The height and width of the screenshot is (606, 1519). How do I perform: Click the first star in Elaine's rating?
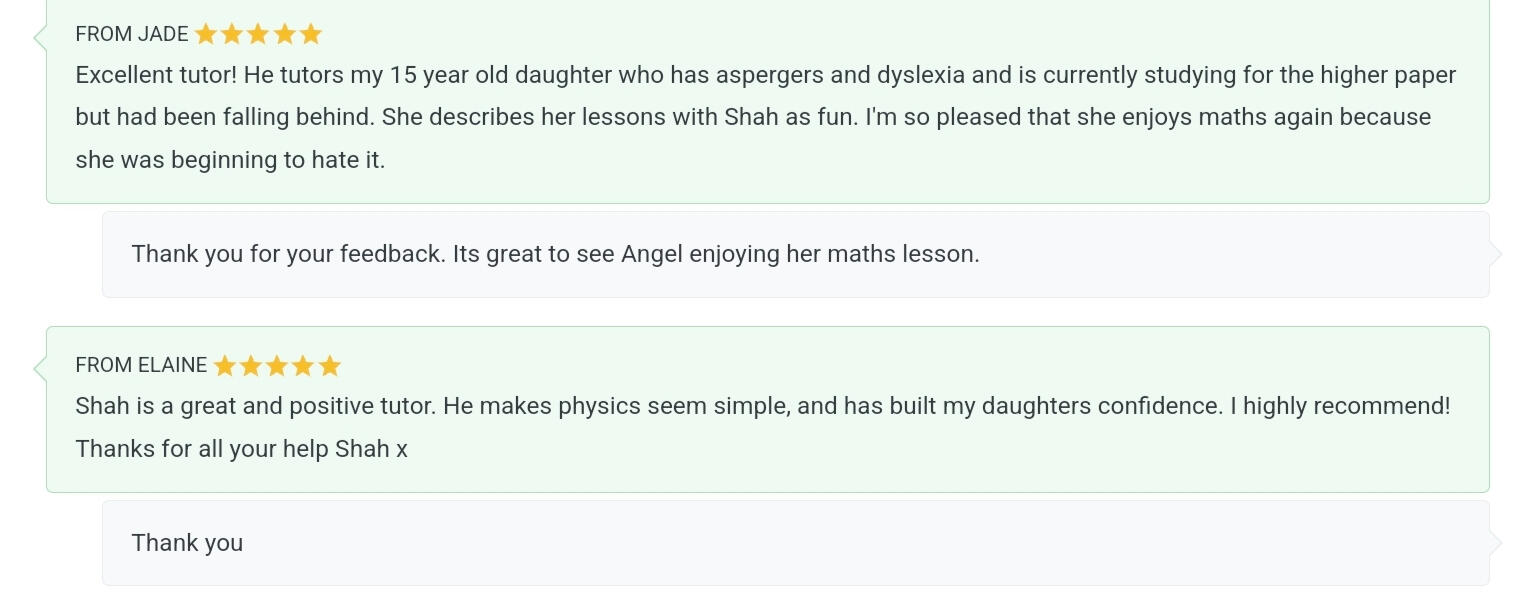click(x=225, y=366)
